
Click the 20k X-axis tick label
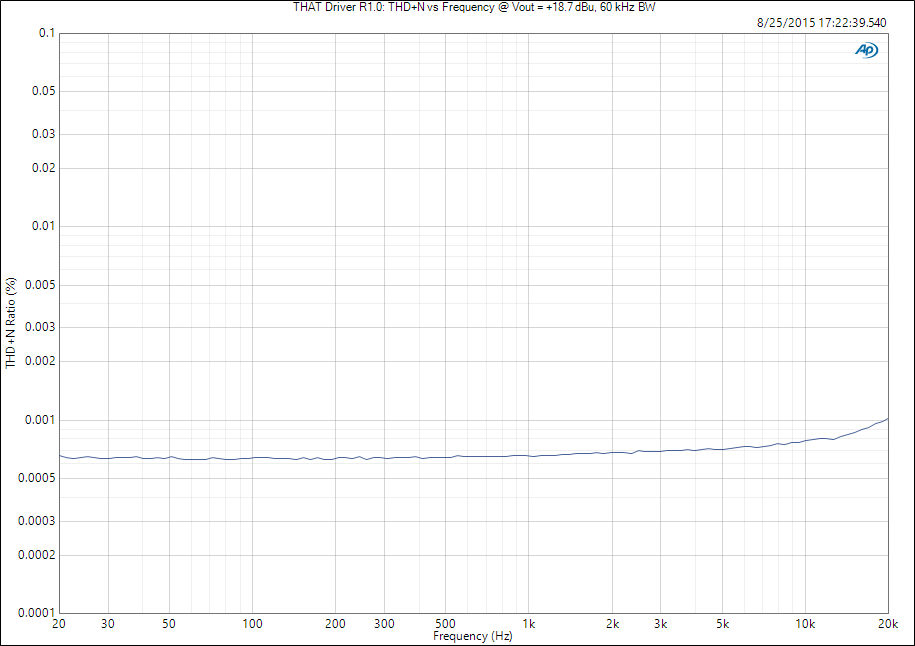888,624
